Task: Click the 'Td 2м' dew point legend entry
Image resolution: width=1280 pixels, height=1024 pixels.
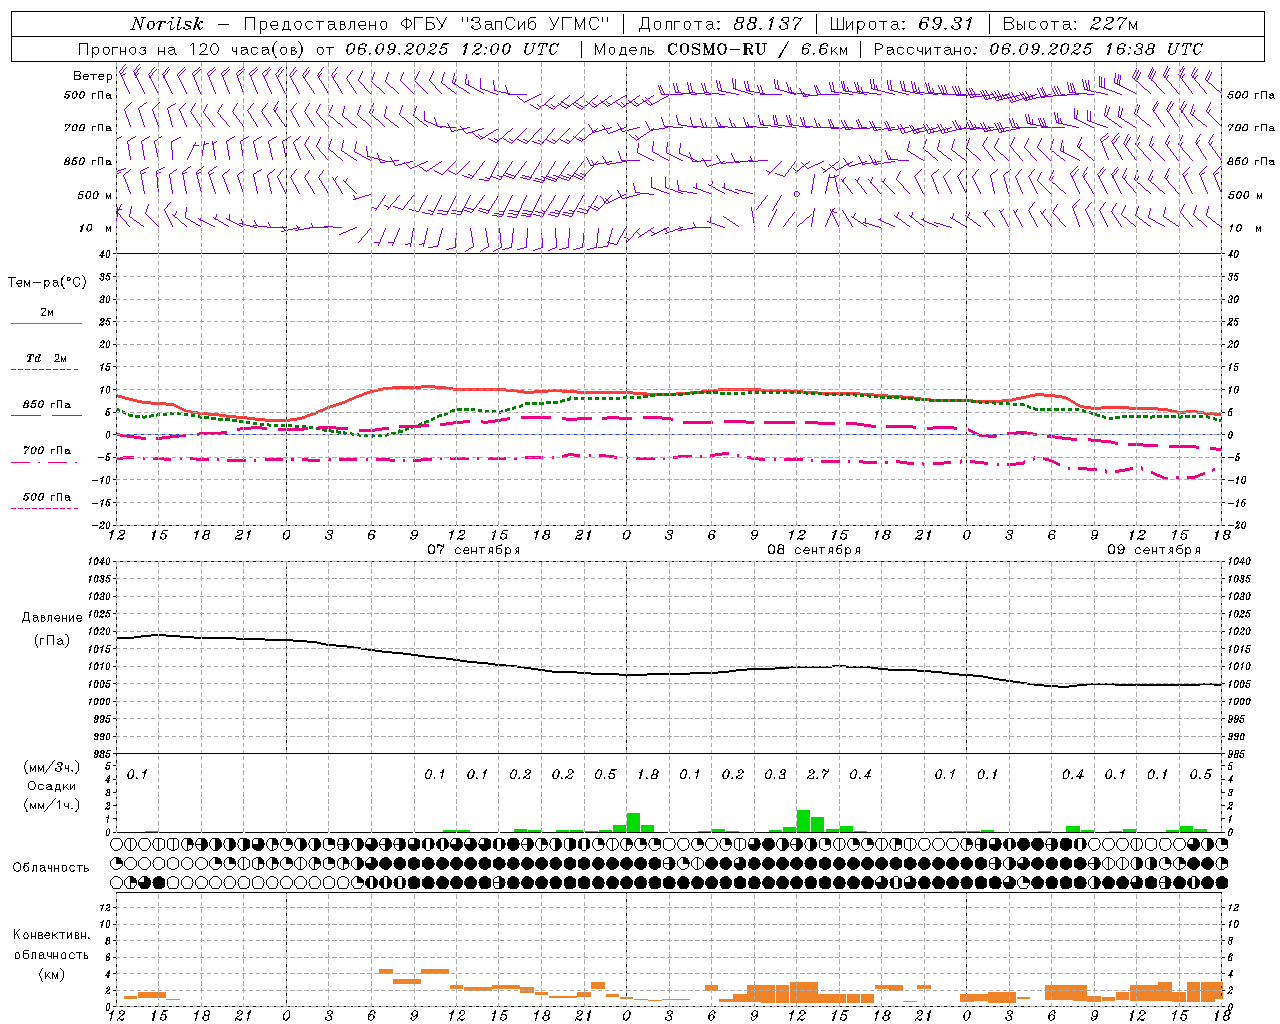Action: pos(46,358)
